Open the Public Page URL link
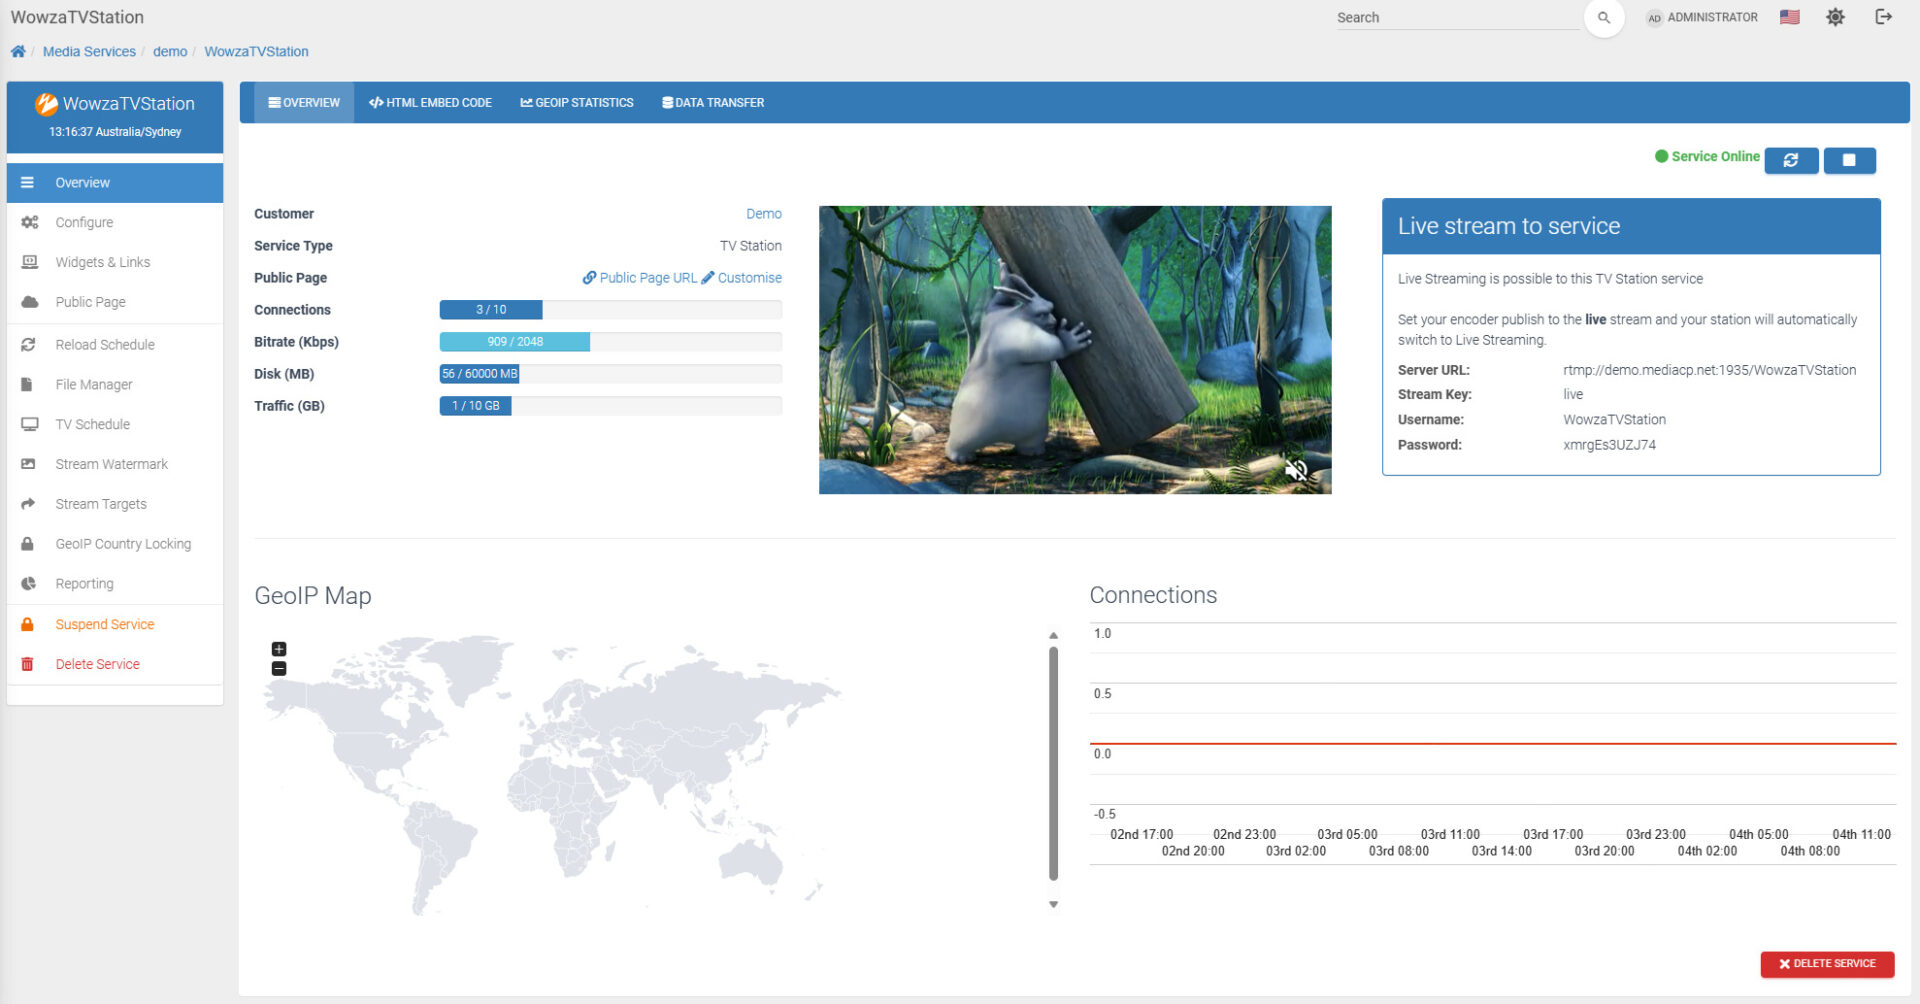The width and height of the screenshot is (1920, 1004). 640,278
